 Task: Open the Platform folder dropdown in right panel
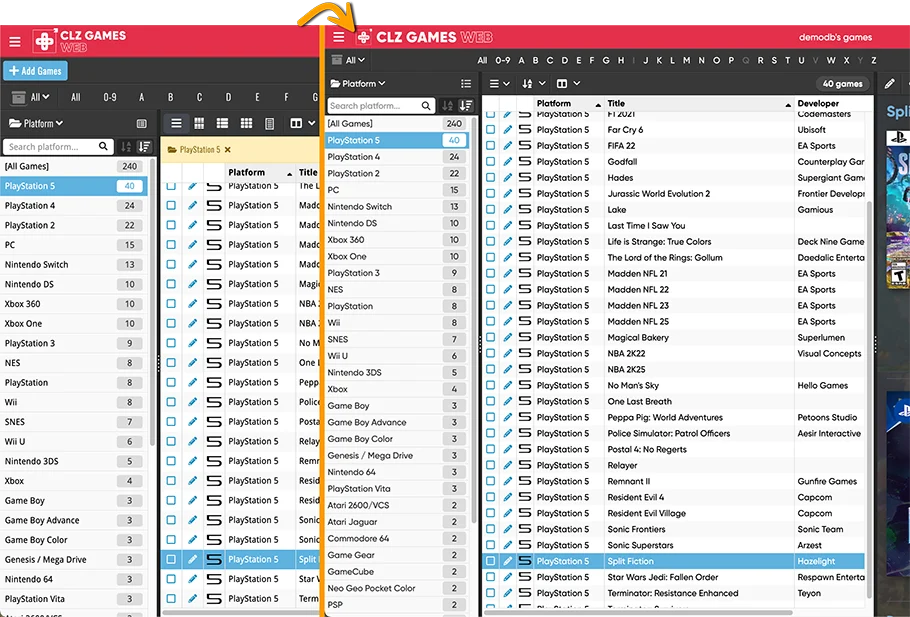[358, 84]
